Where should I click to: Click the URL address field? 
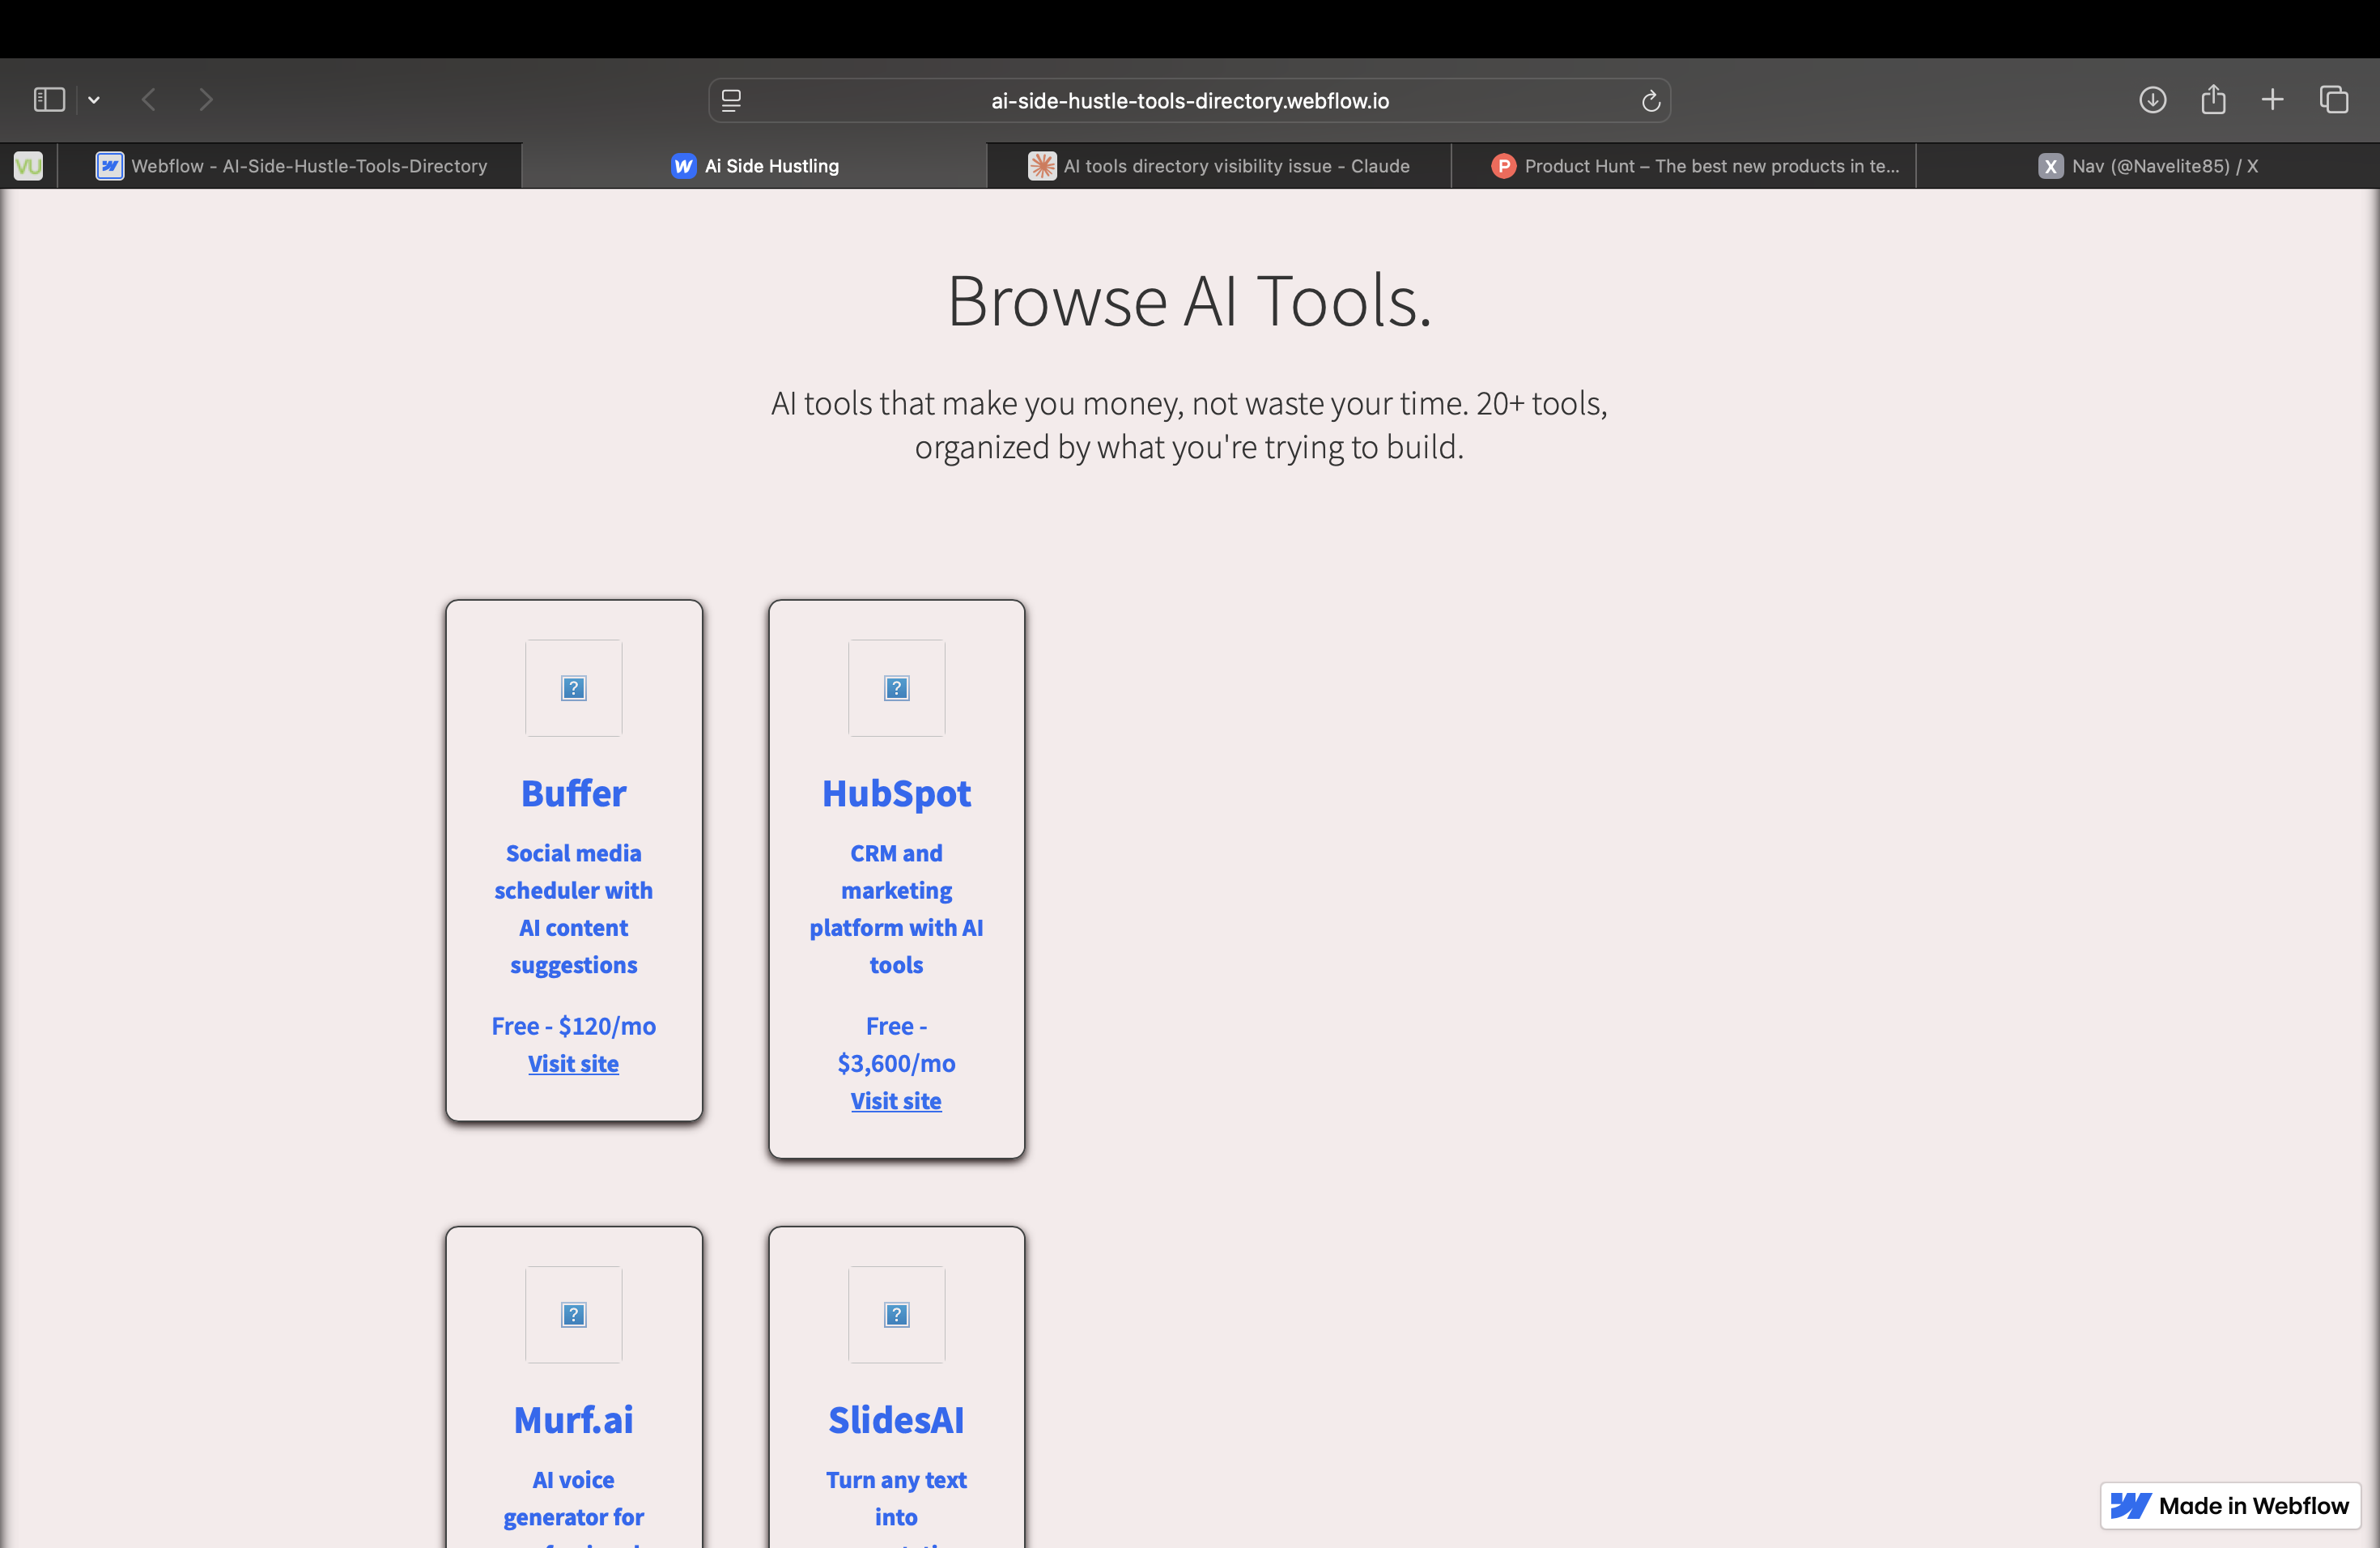coord(1189,101)
